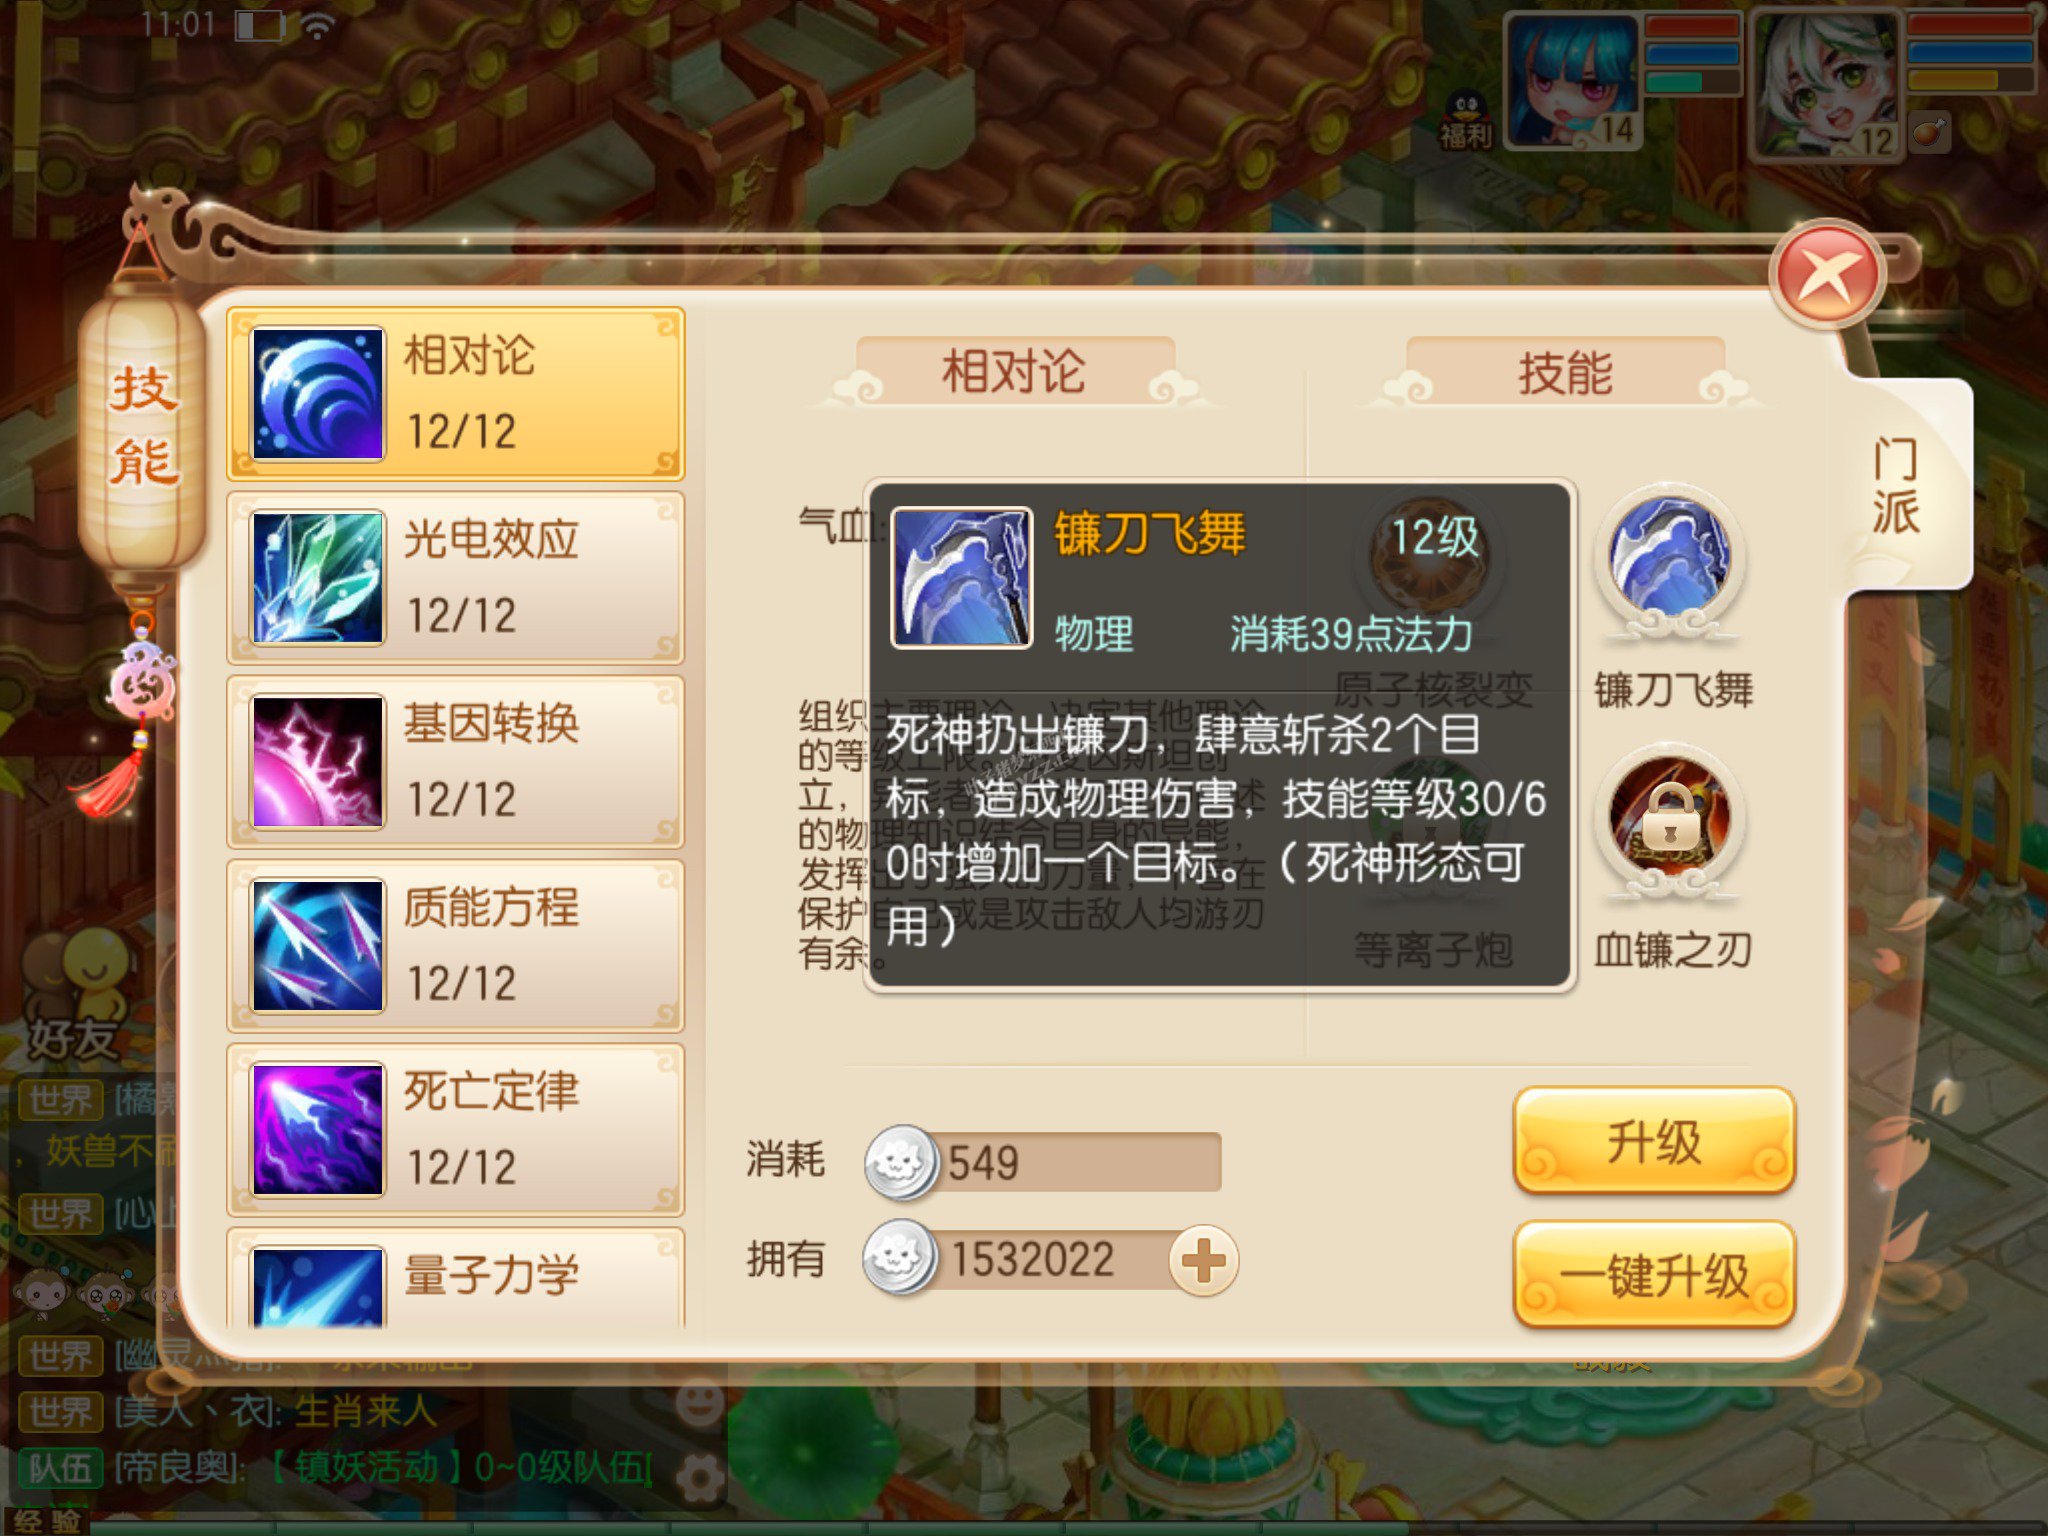Click the 升级 upgrade button

(x=1654, y=1140)
